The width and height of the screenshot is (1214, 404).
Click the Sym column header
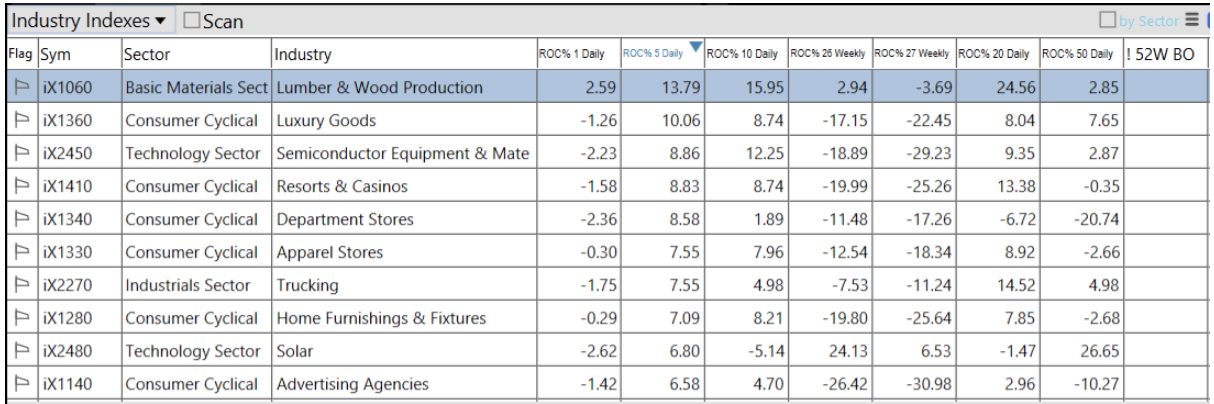[x=57, y=55]
